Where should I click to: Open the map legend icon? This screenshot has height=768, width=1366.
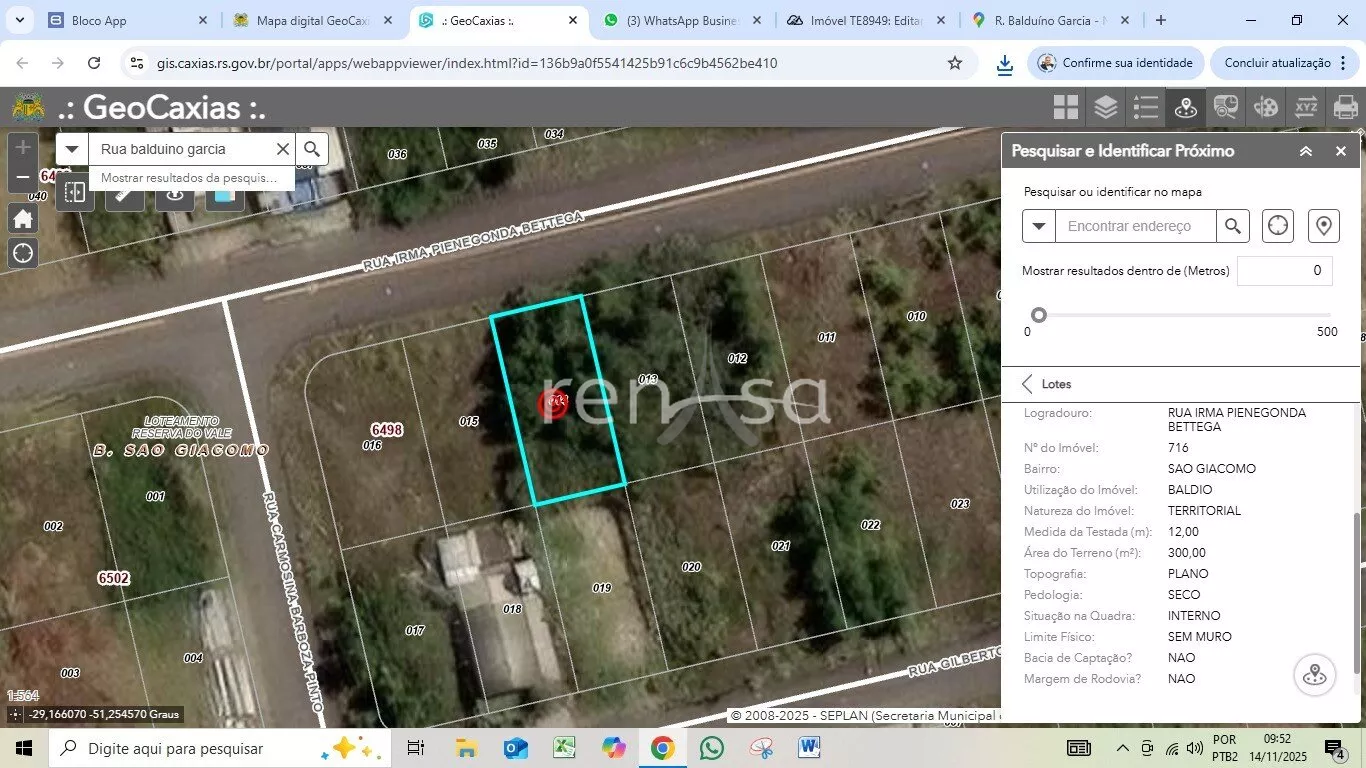point(1145,107)
